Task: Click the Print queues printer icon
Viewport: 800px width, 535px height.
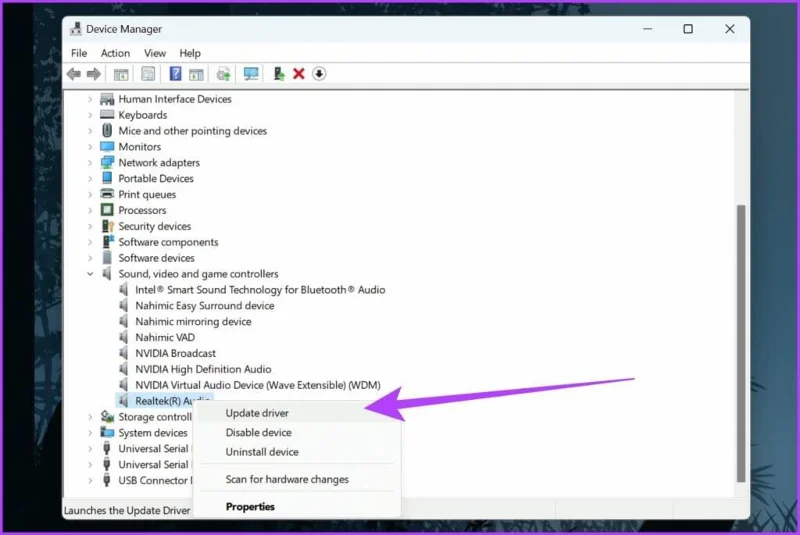Action: tap(107, 194)
